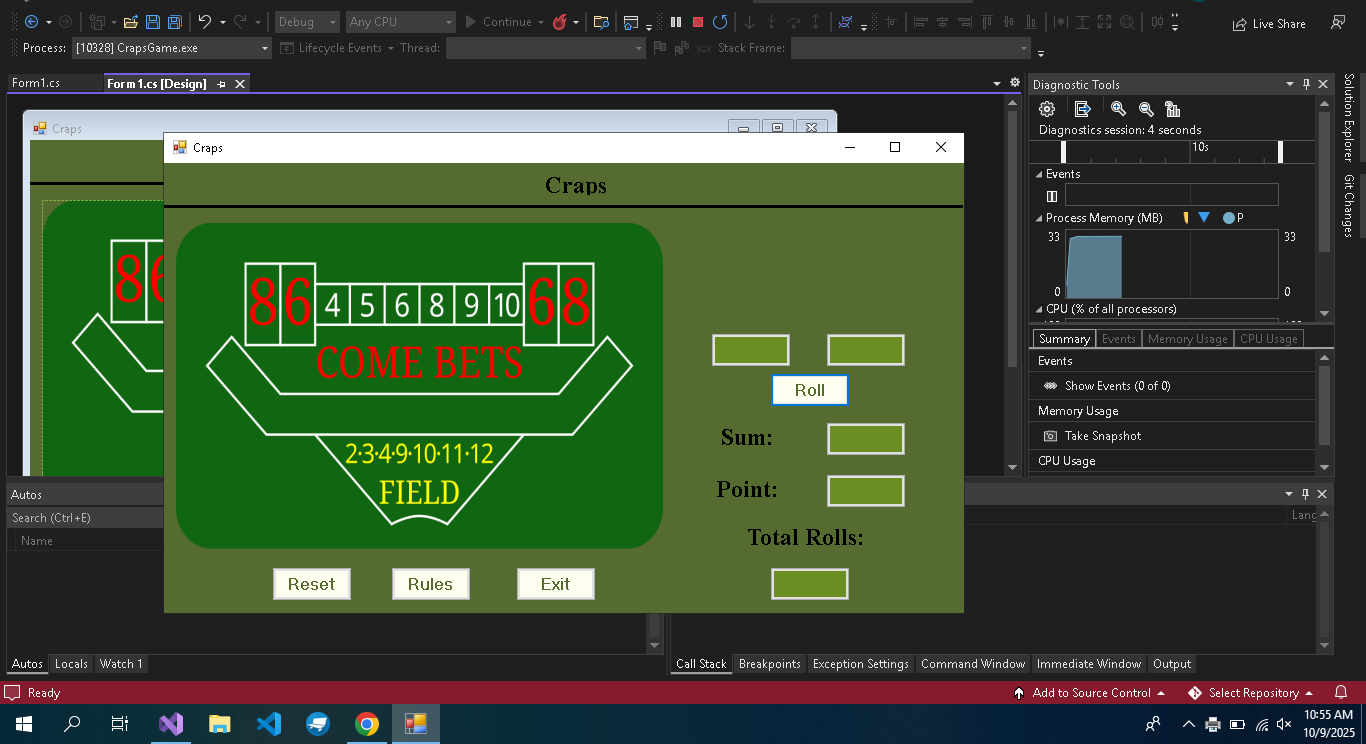The width and height of the screenshot is (1366, 744).
Task: Click the Save All toolbar icon
Action: [174, 22]
